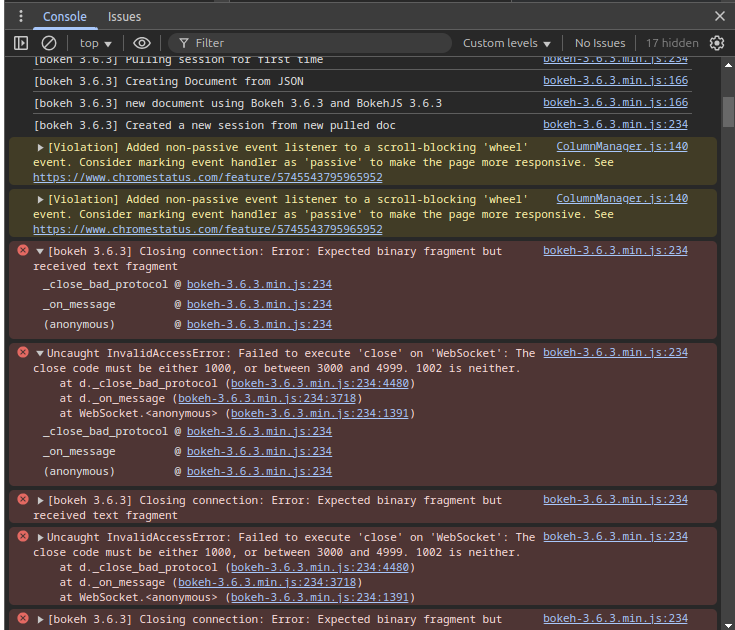Open source link of last Closing connection error
Viewport: 735px width, 630px height.
(615, 619)
